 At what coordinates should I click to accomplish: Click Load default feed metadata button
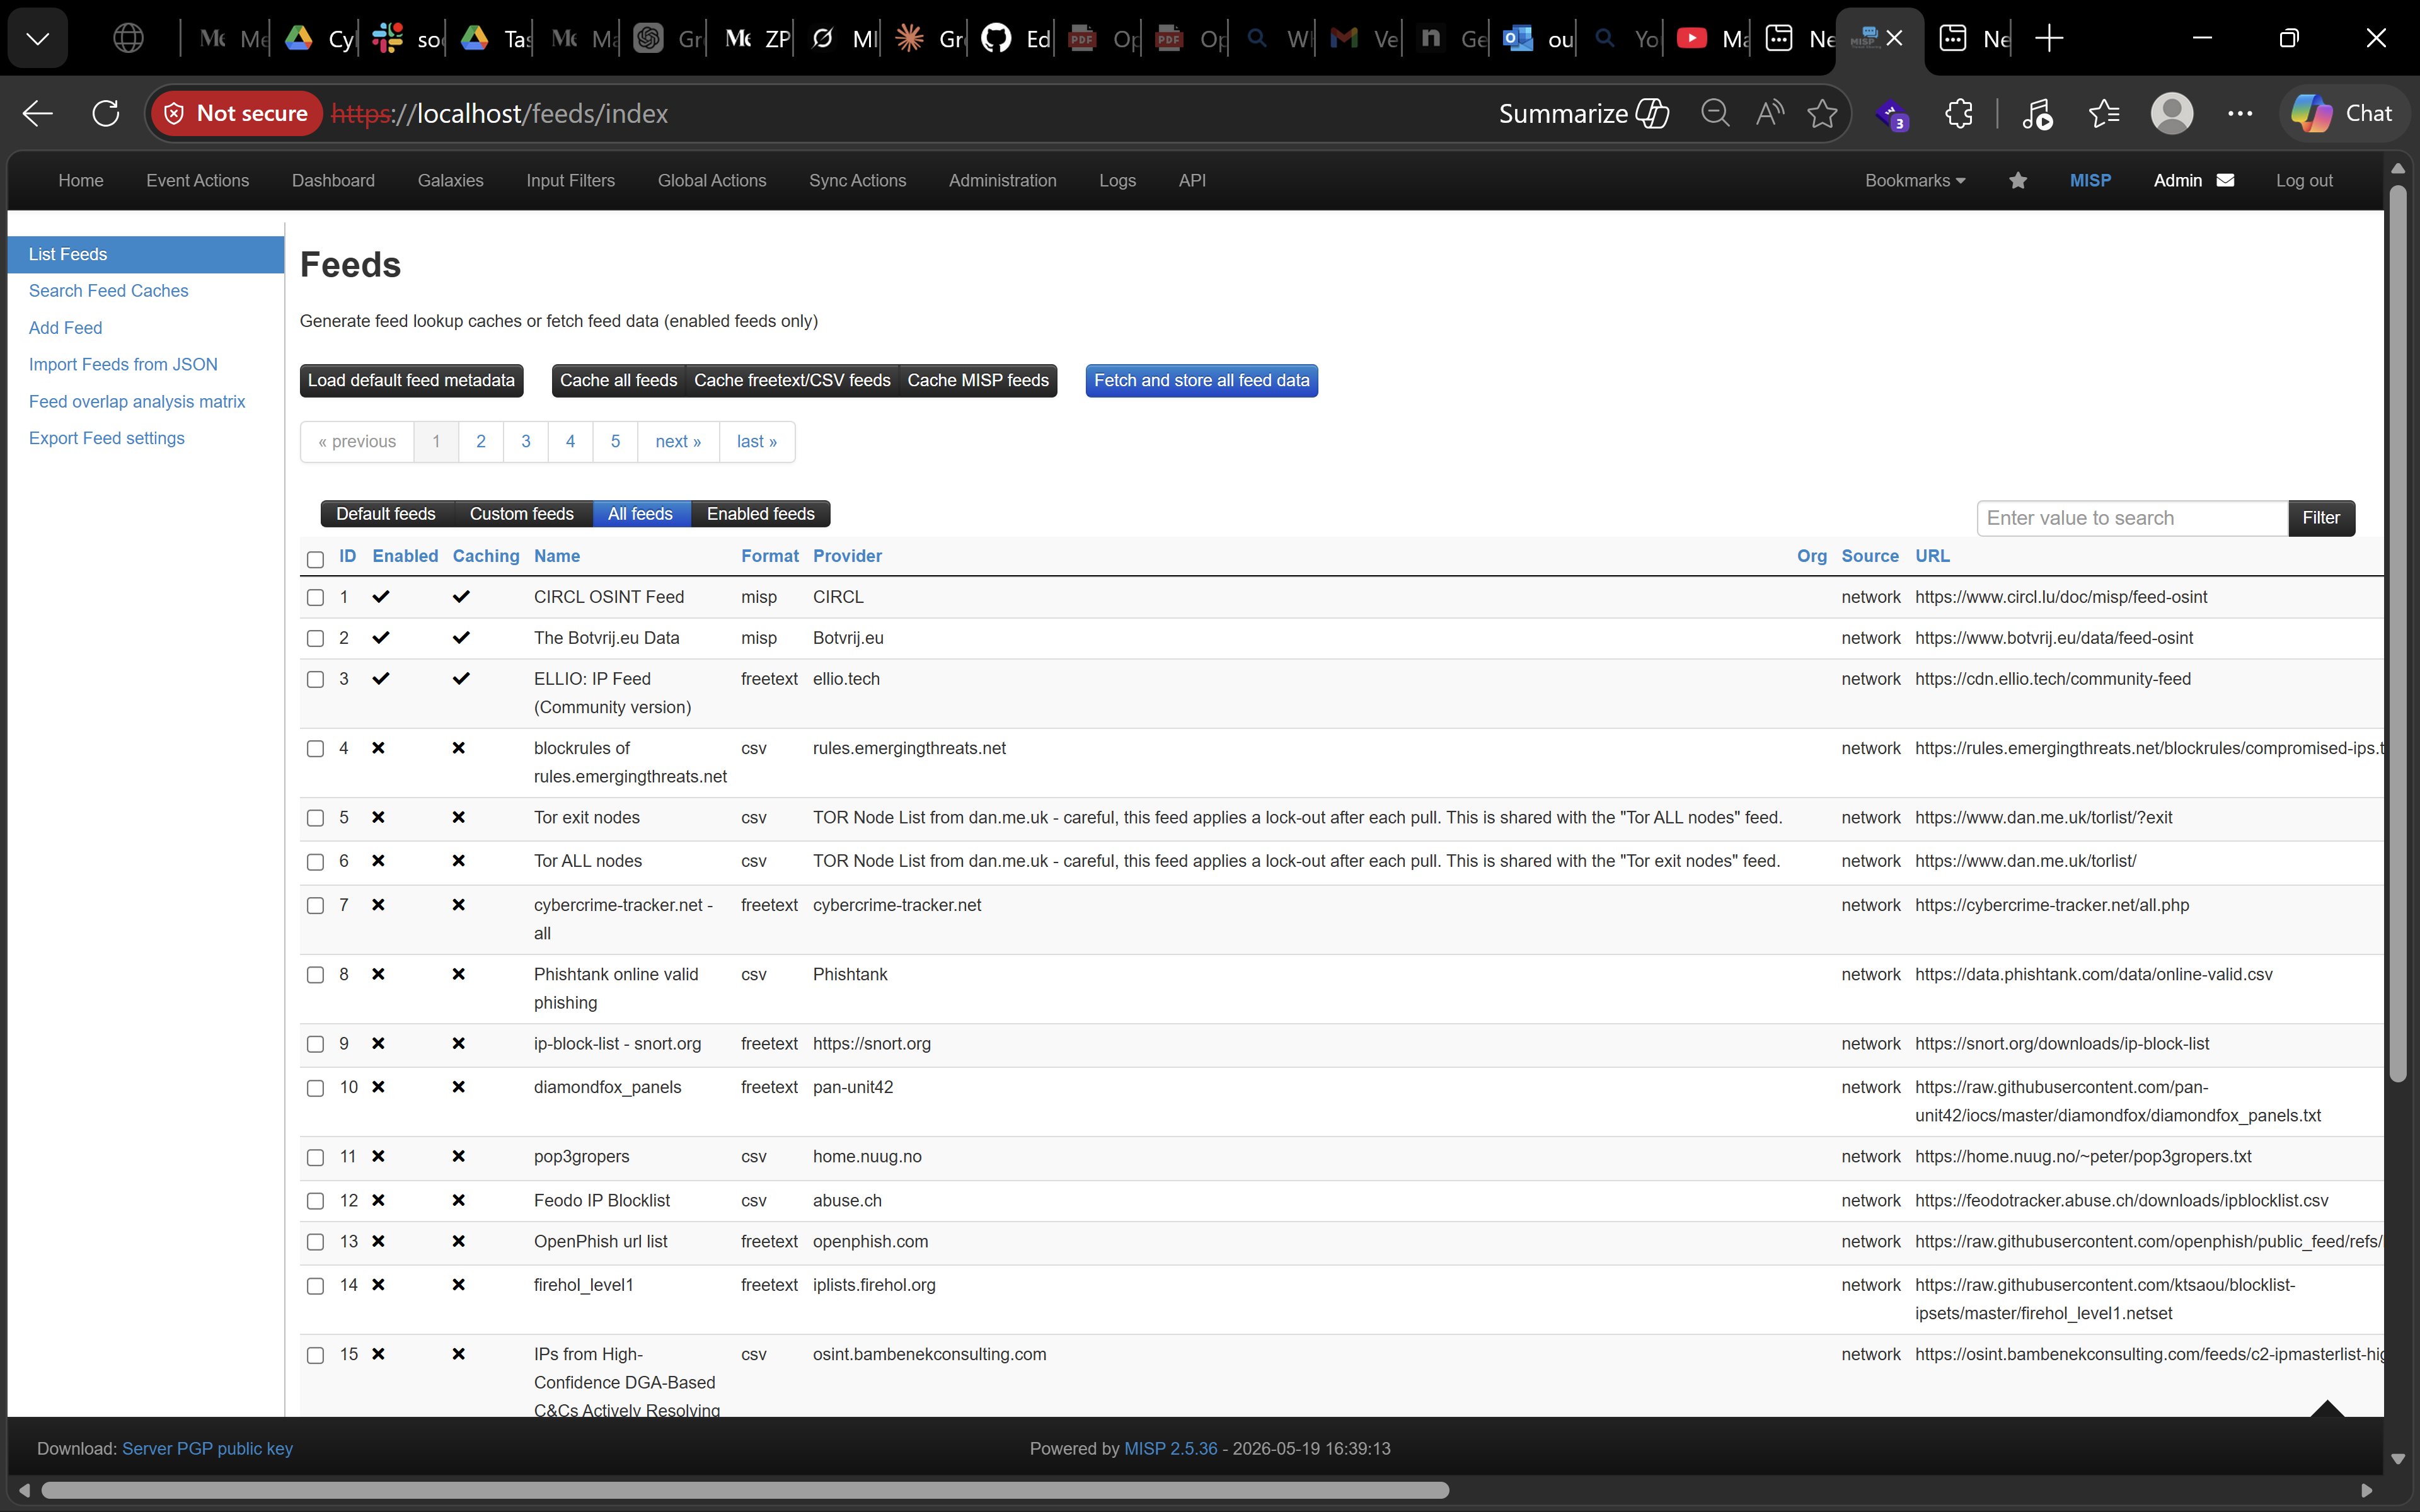click(x=411, y=380)
